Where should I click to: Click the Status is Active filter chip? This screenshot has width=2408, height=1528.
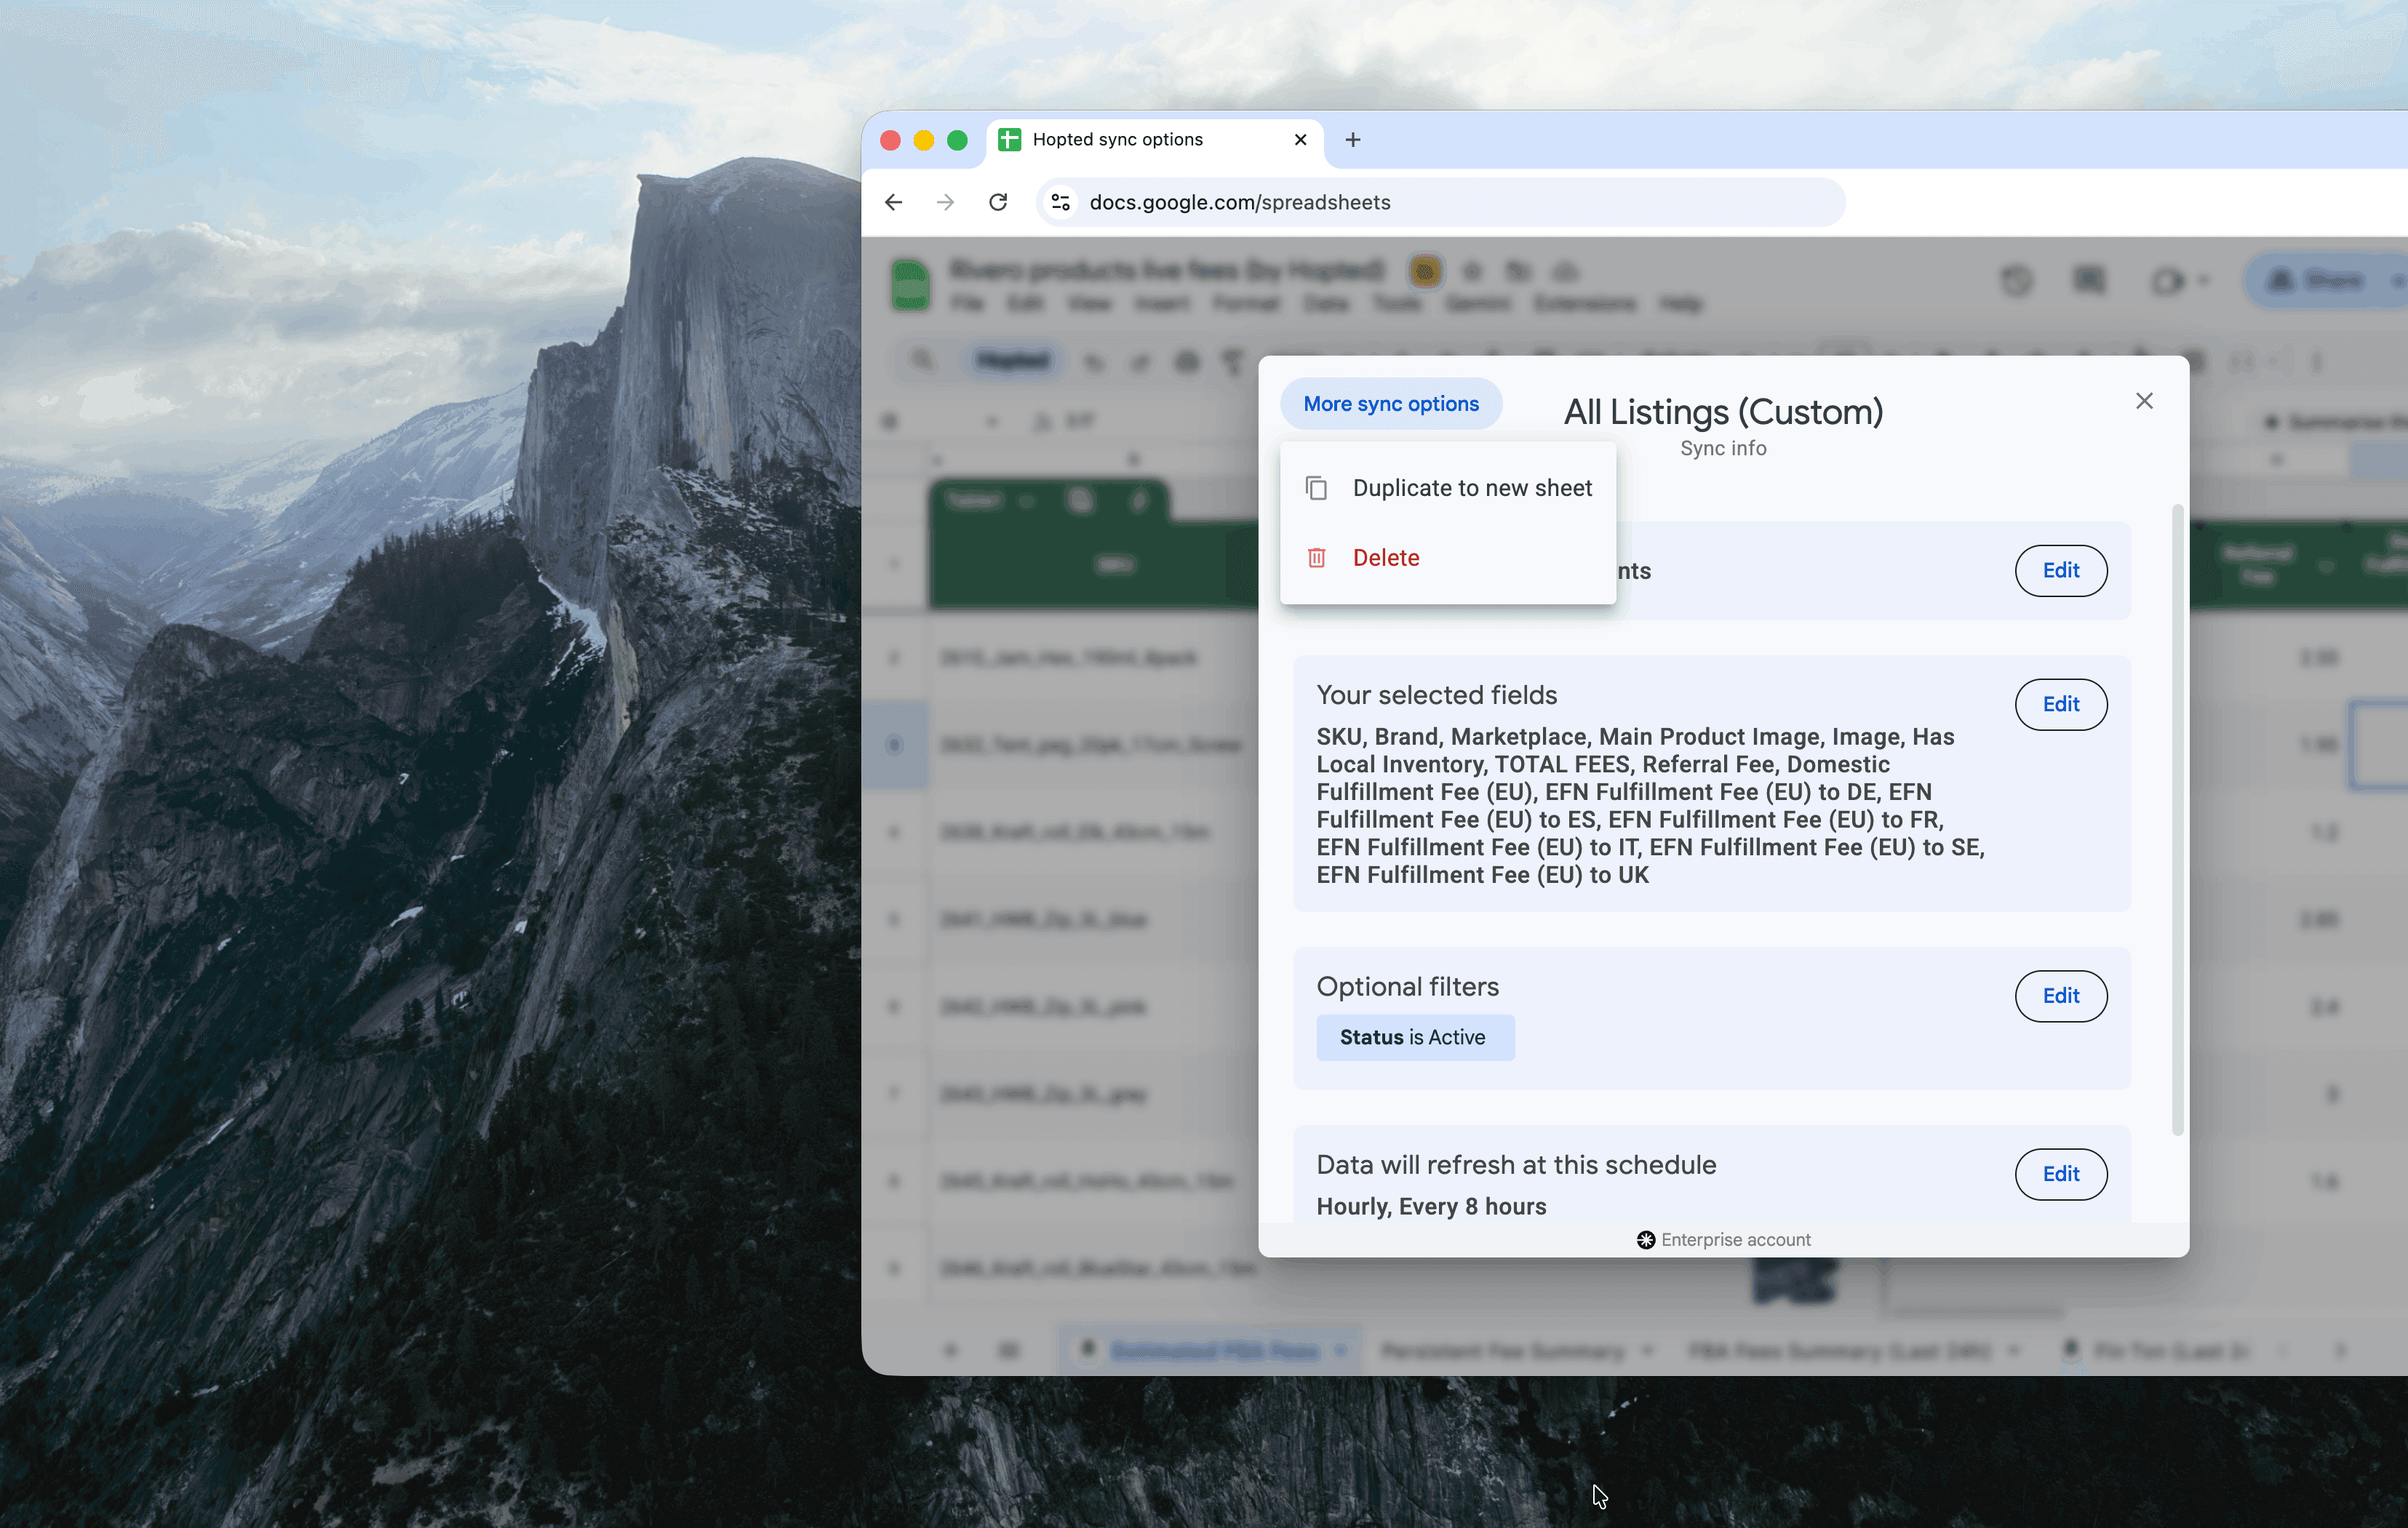[x=1414, y=1038]
